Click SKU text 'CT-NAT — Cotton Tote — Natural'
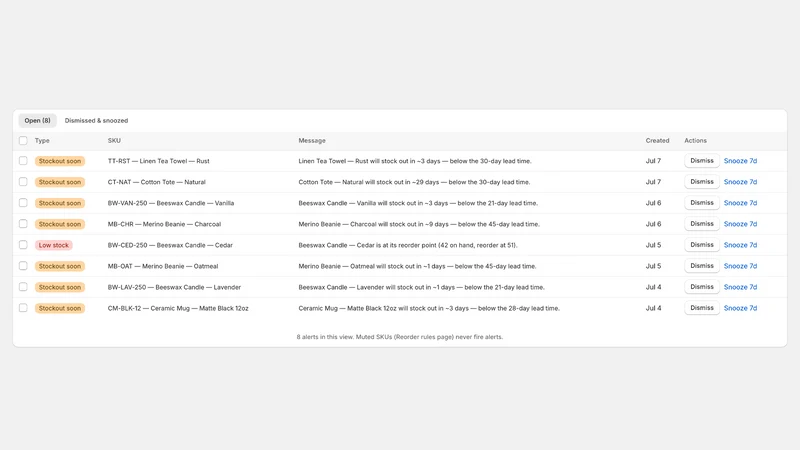 tap(157, 182)
